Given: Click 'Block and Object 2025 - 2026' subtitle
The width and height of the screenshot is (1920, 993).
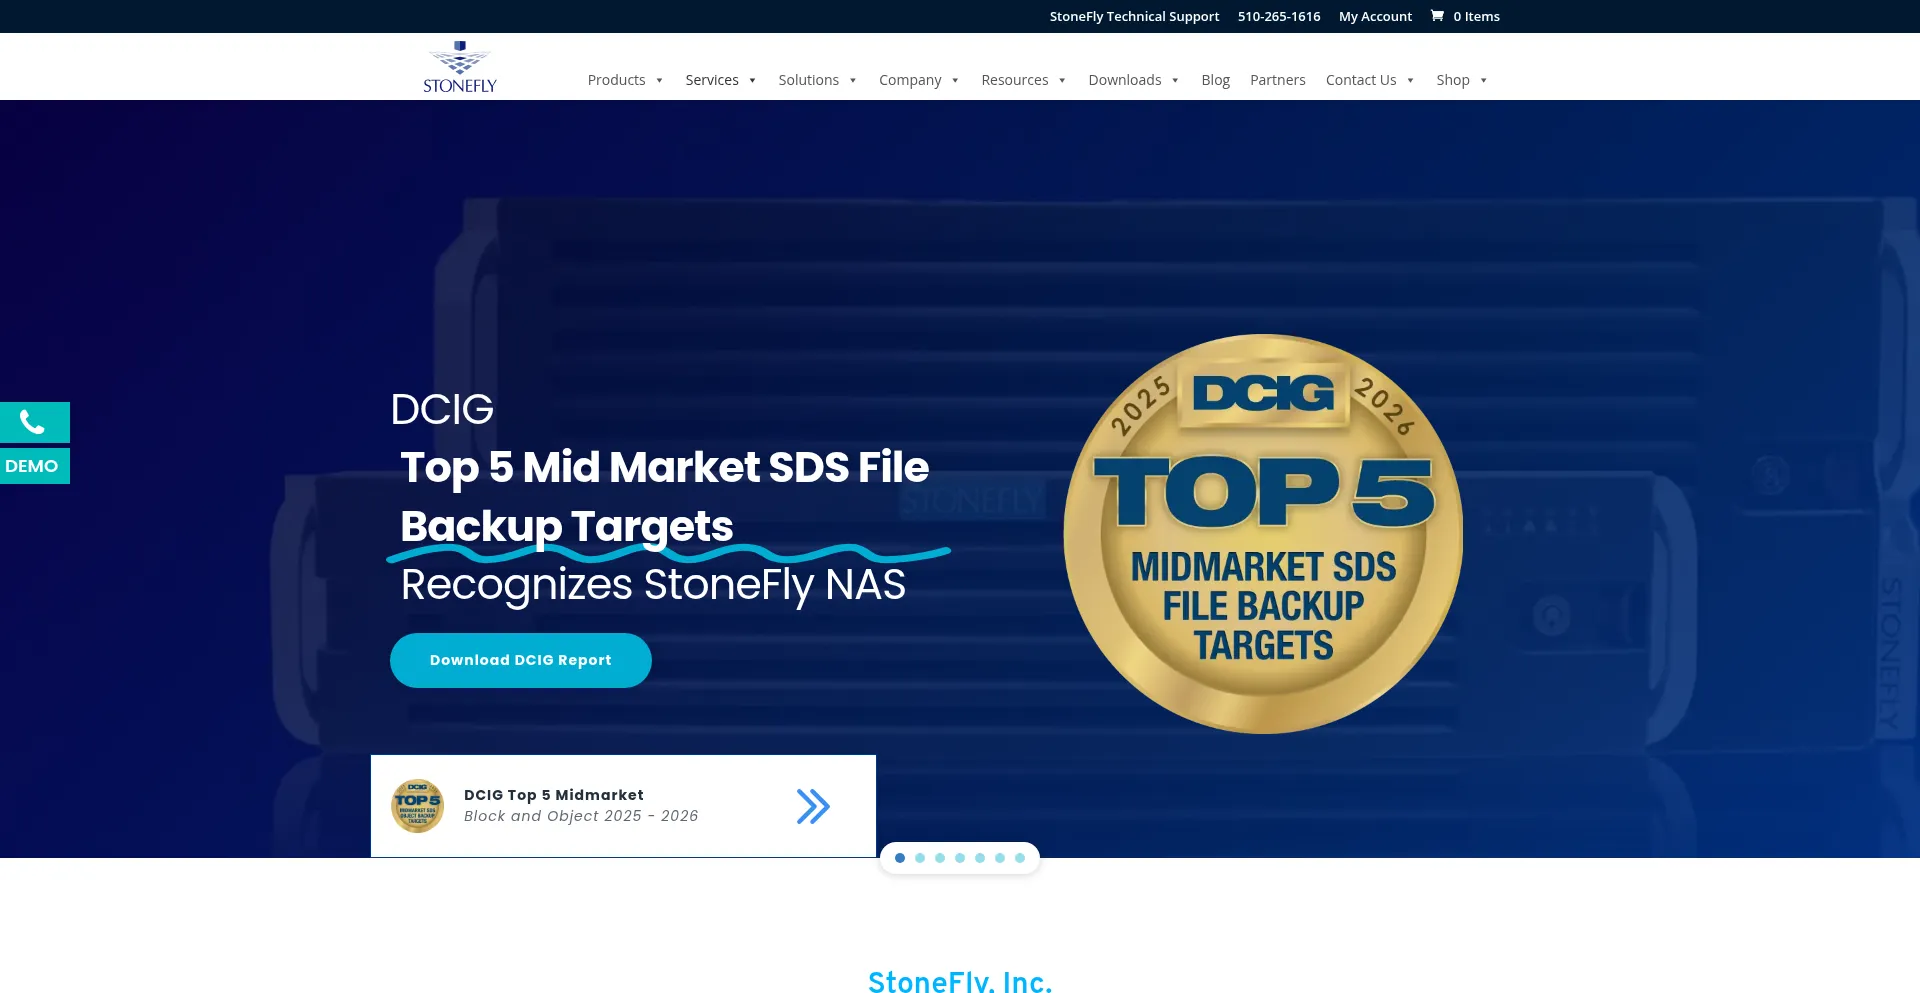Looking at the screenshot, I should [581, 816].
